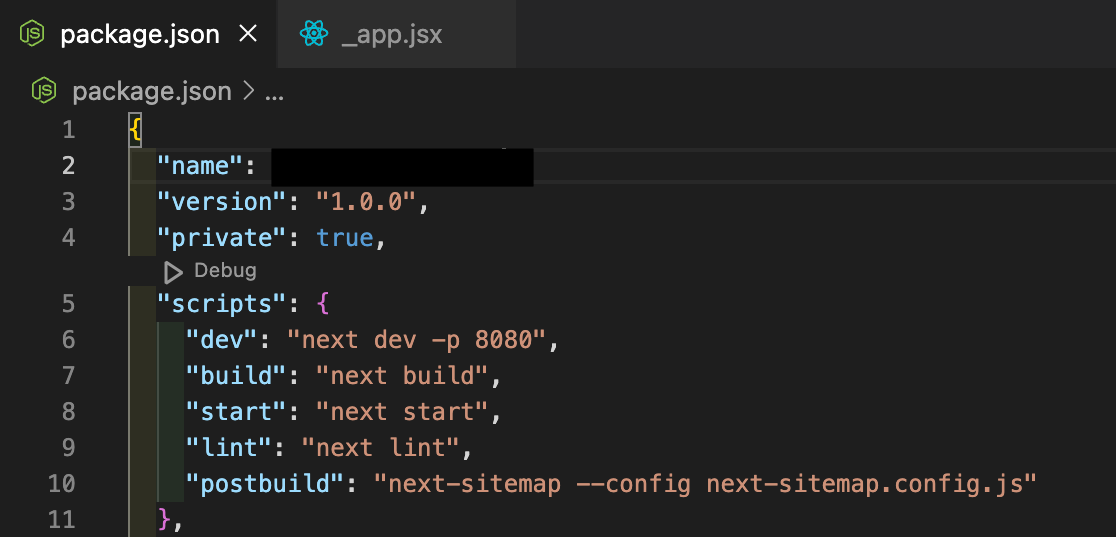Click the next-sitemap --config command value
1116x537 pixels.
point(705,484)
